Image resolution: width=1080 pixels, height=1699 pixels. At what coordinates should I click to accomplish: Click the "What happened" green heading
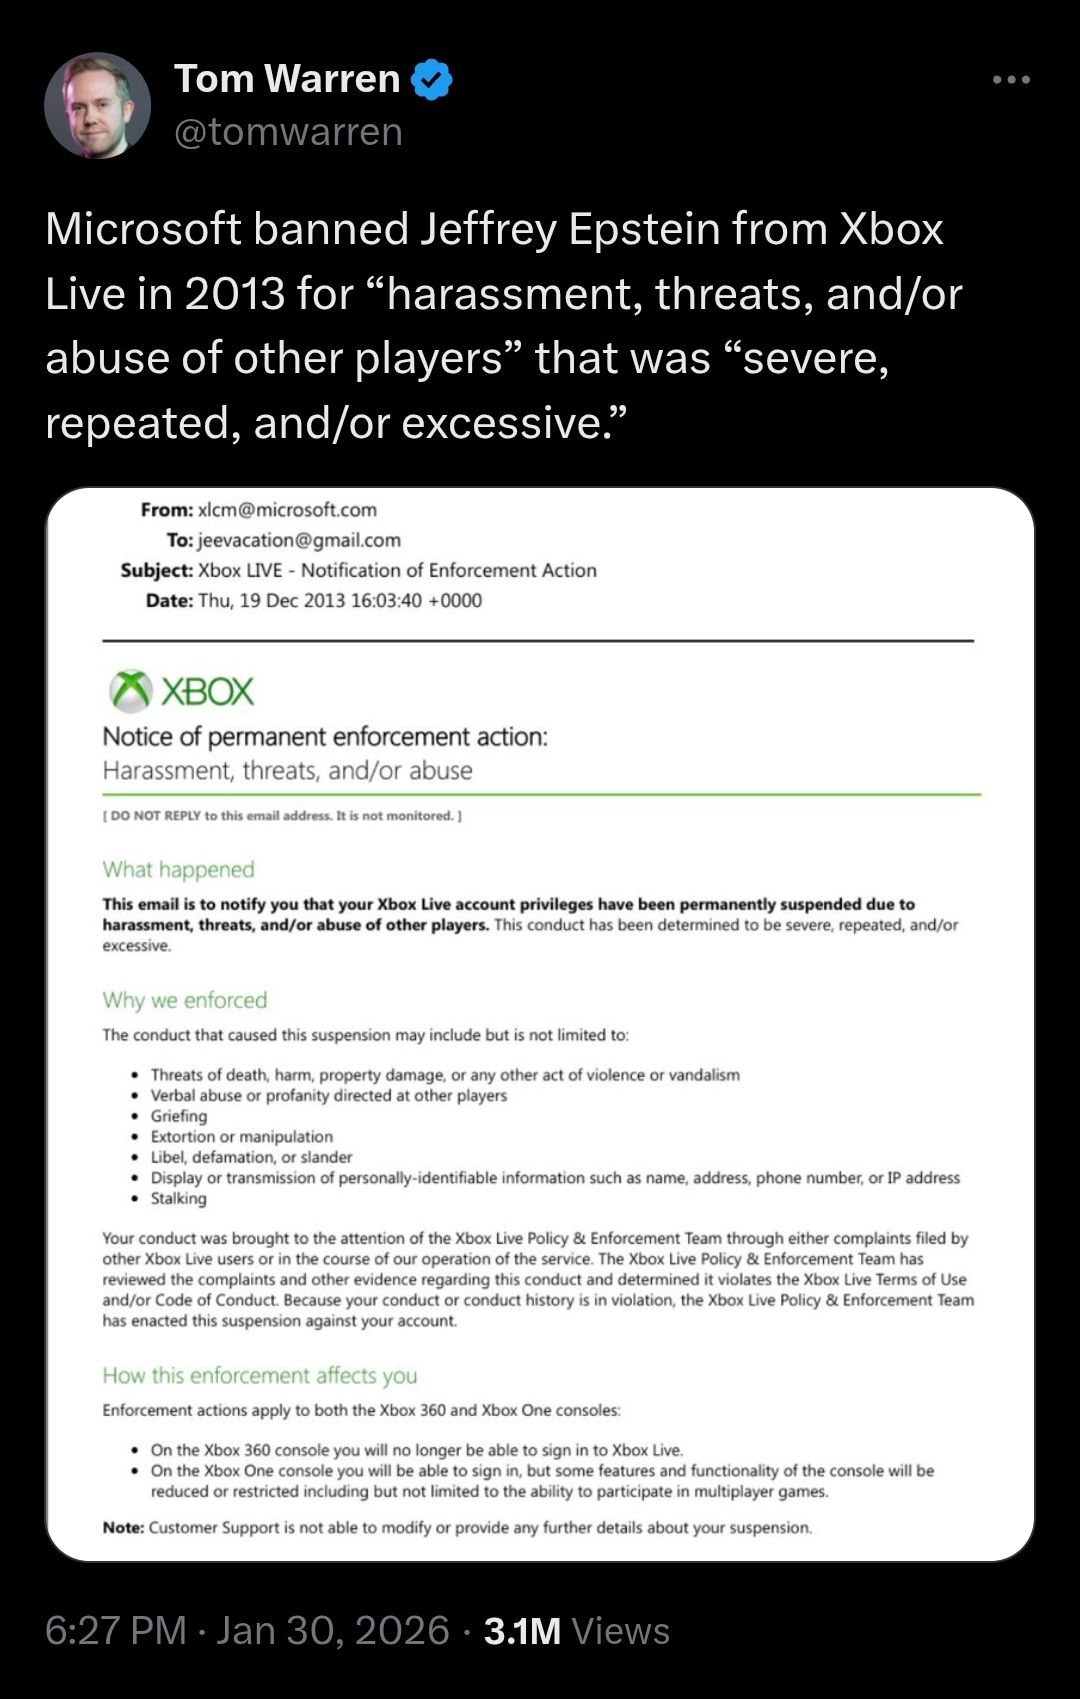(x=179, y=869)
